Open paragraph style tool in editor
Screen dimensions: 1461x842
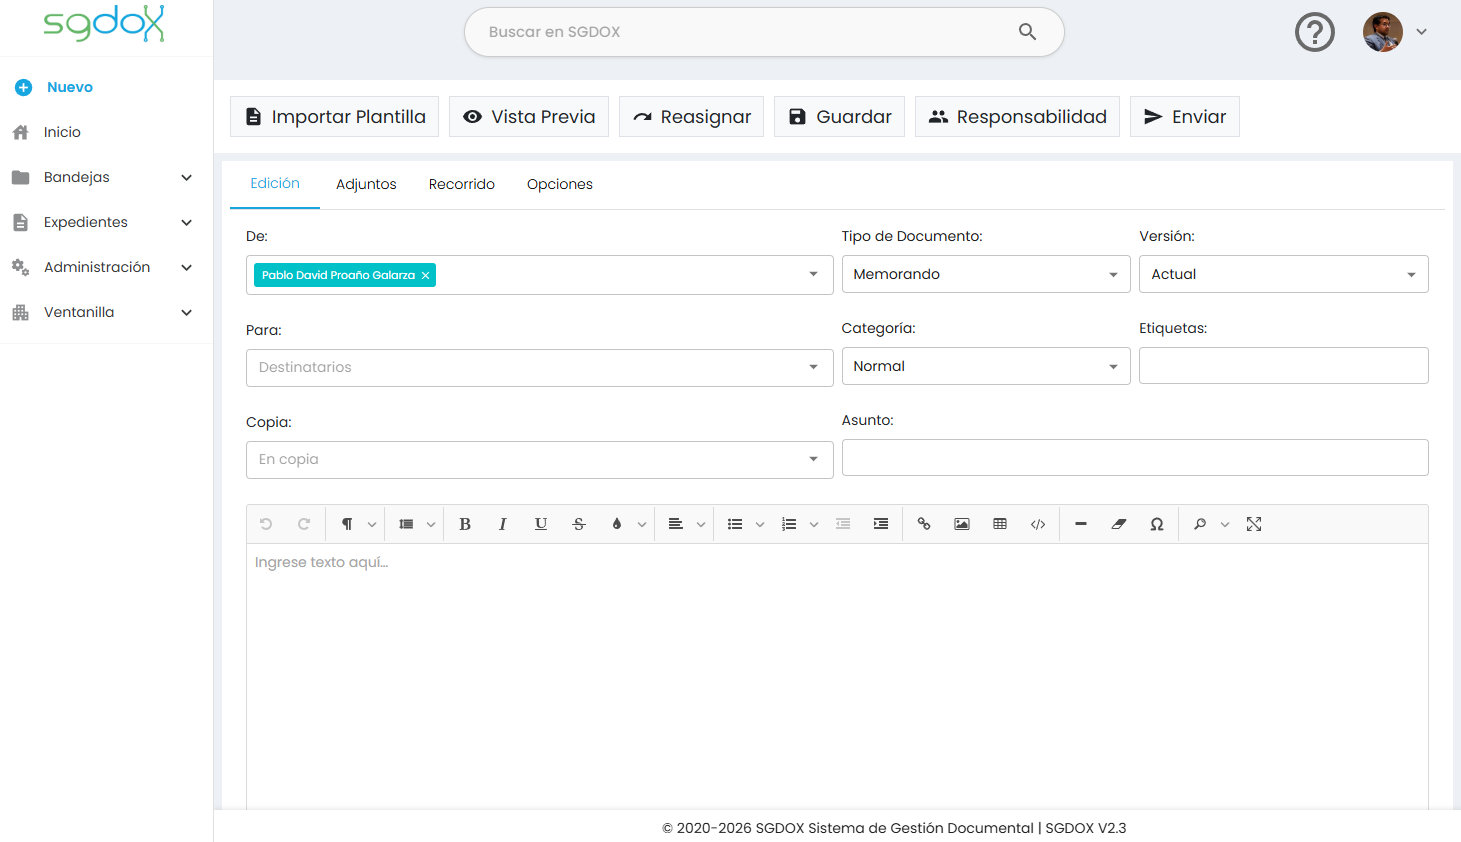(406, 524)
